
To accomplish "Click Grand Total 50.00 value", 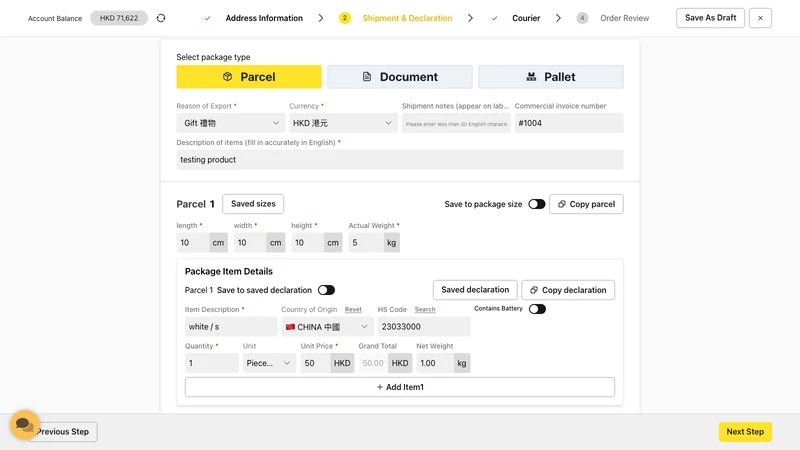I will click(x=373, y=363).
